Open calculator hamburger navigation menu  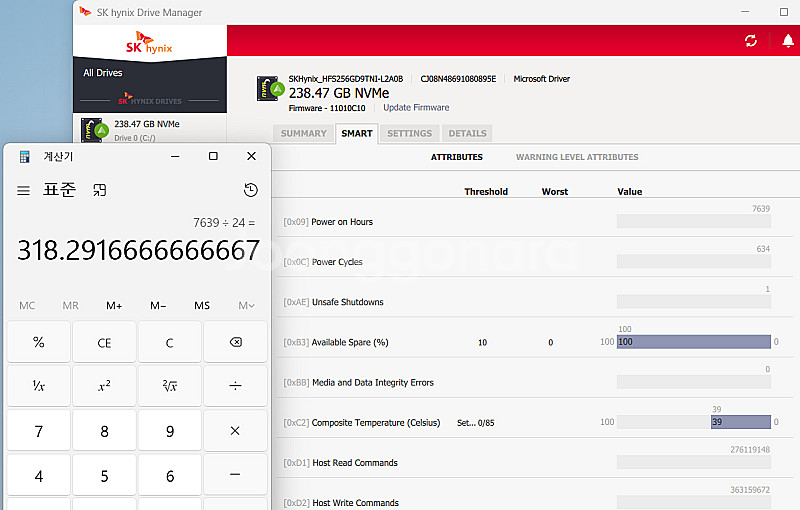tap(23, 191)
